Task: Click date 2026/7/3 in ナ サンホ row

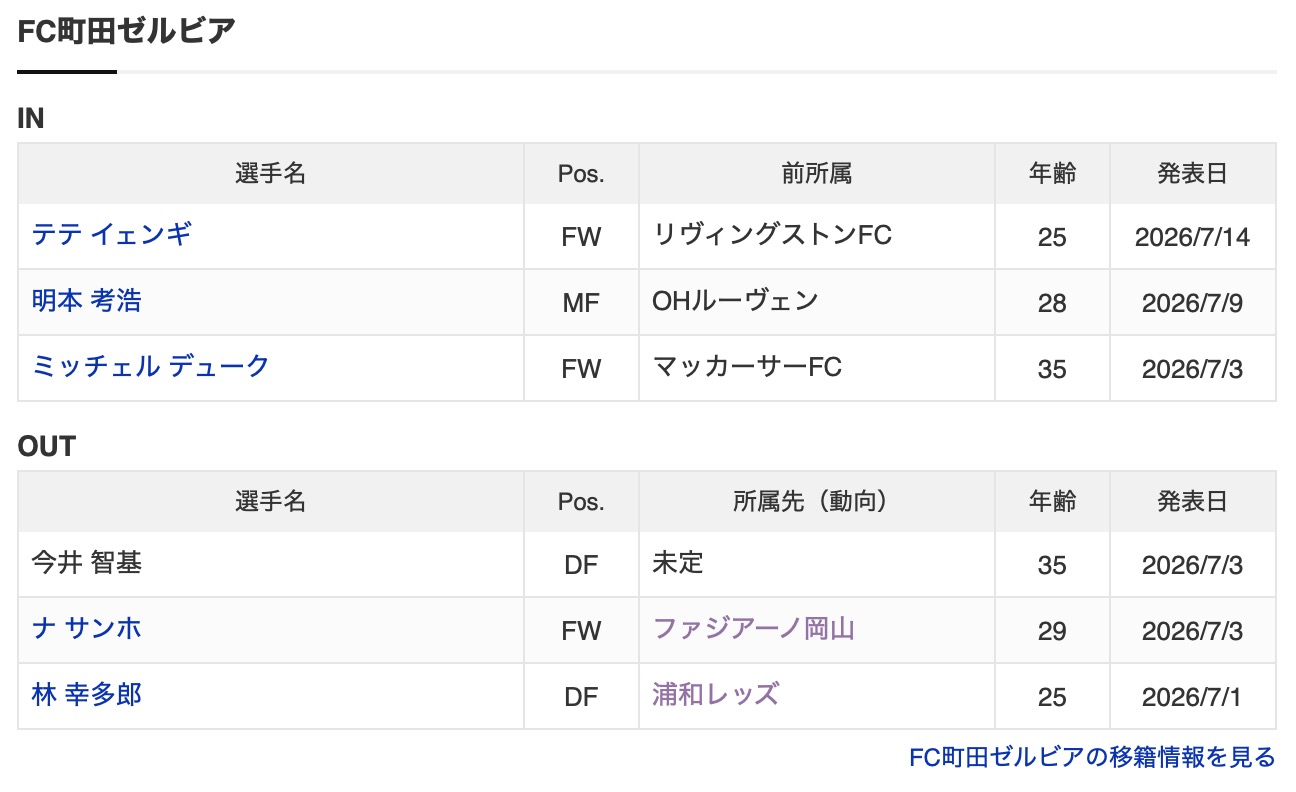Action: point(1193,632)
